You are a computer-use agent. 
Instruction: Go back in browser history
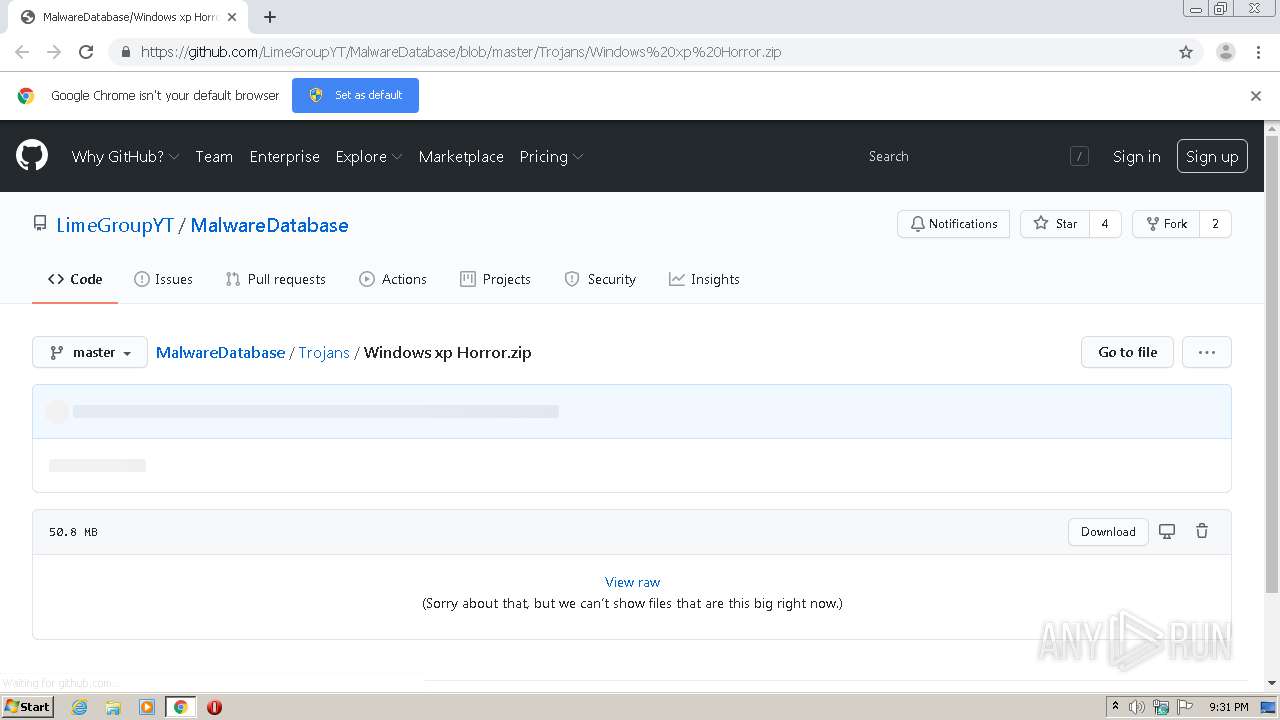22,52
